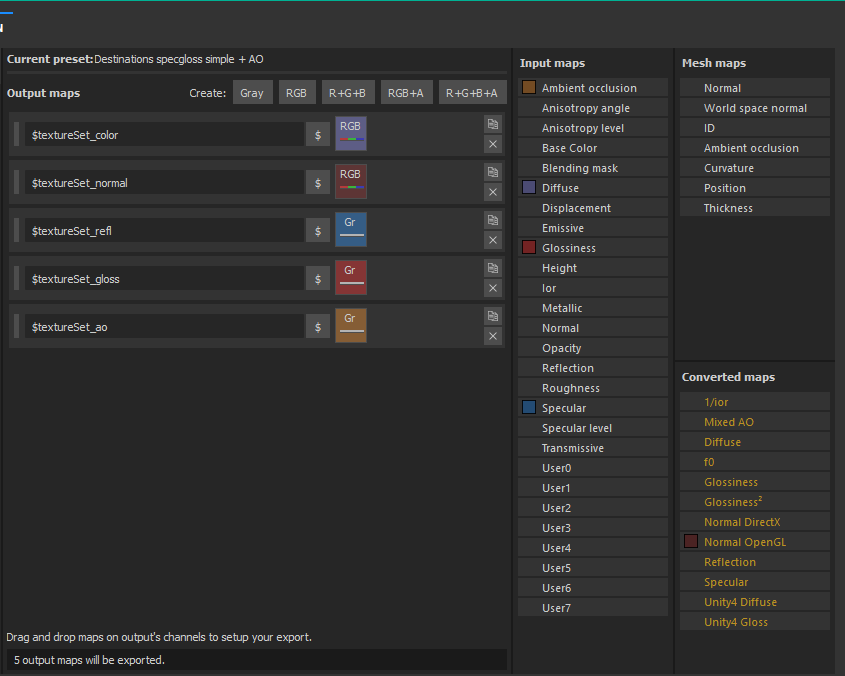Copy the $textureSet_color output map
The height and width of the screenshot is (676, 845).
point(493,125)
